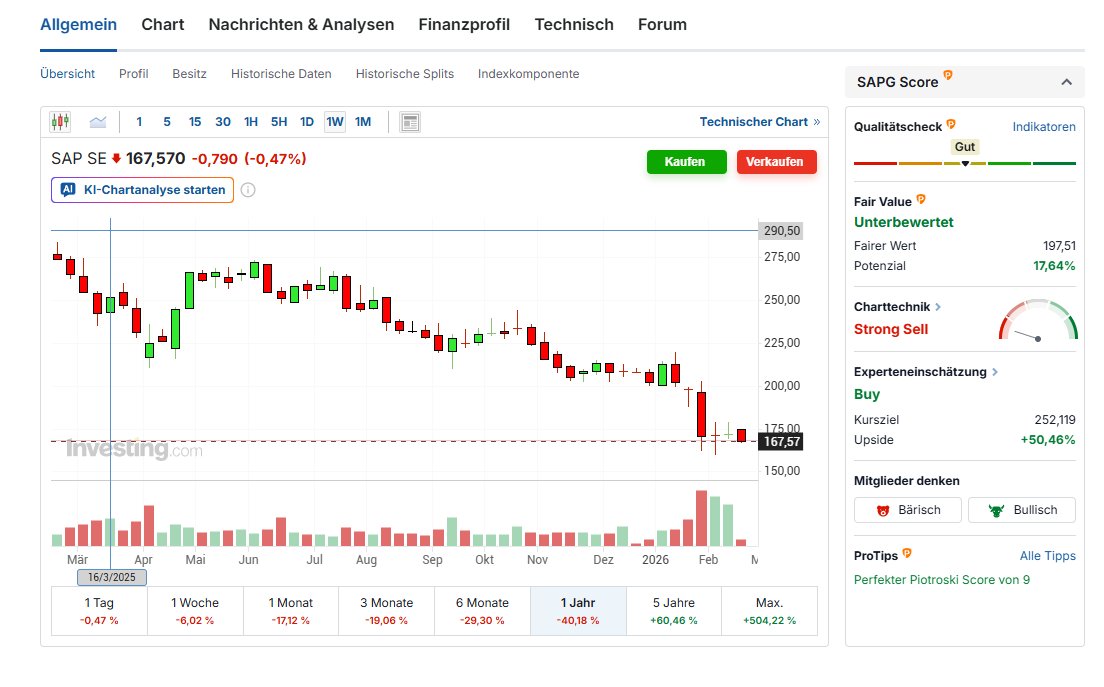Expand Charttechnik details arrow
The image size is (1104, 687).
pyautogui.click(x=938, y=307)
